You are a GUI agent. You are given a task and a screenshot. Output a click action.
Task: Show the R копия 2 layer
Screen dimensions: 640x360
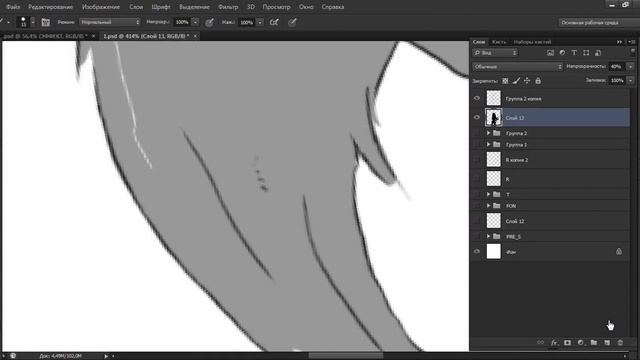[477, 160]
